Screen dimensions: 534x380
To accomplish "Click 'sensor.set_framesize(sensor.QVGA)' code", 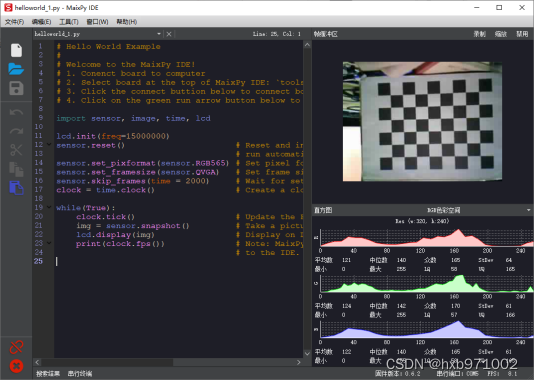I will pos(138,172).
